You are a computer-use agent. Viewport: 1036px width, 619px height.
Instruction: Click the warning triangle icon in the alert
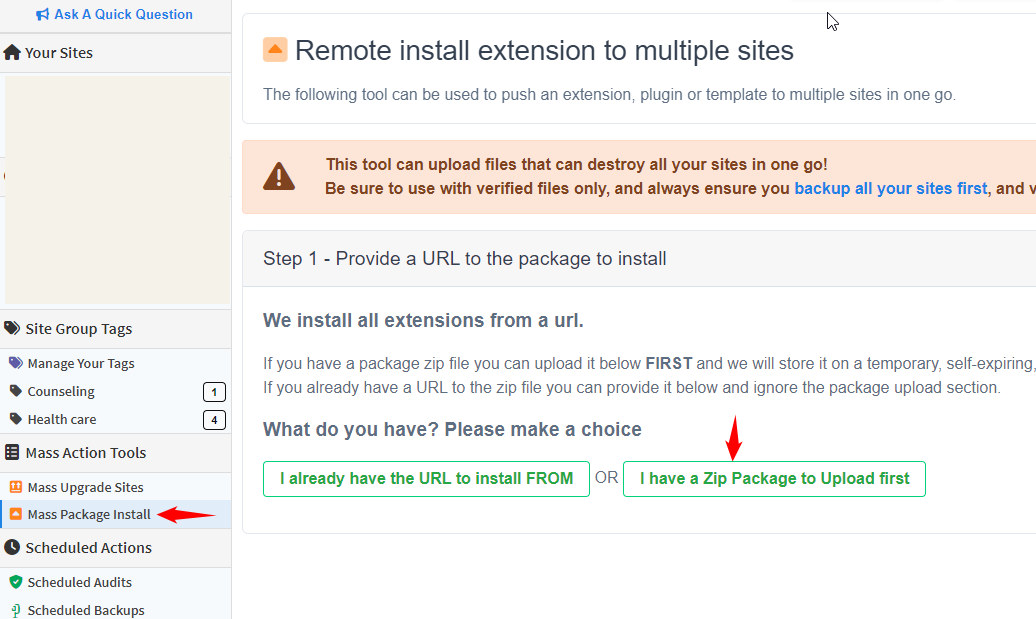pos(279,177)
